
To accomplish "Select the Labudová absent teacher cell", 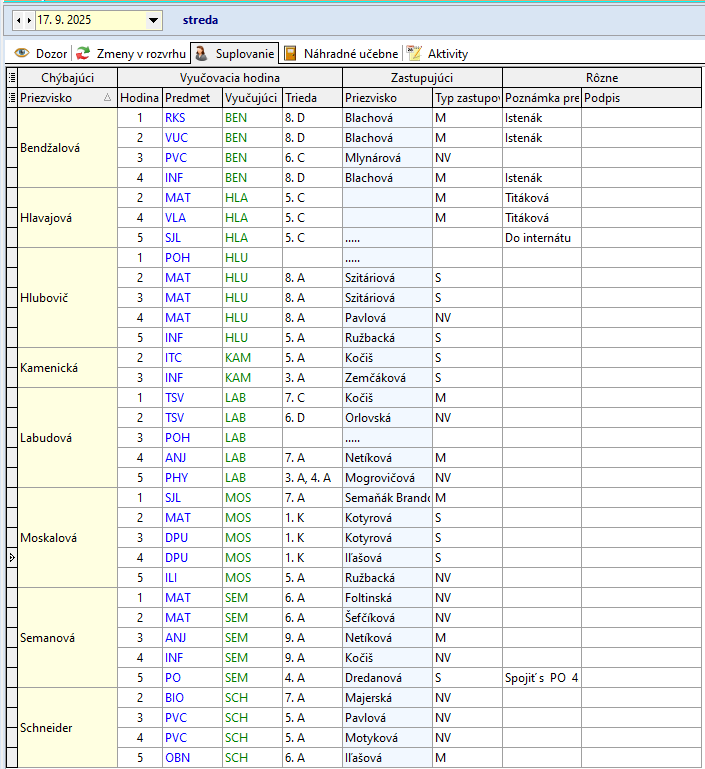I will (67, 437).
